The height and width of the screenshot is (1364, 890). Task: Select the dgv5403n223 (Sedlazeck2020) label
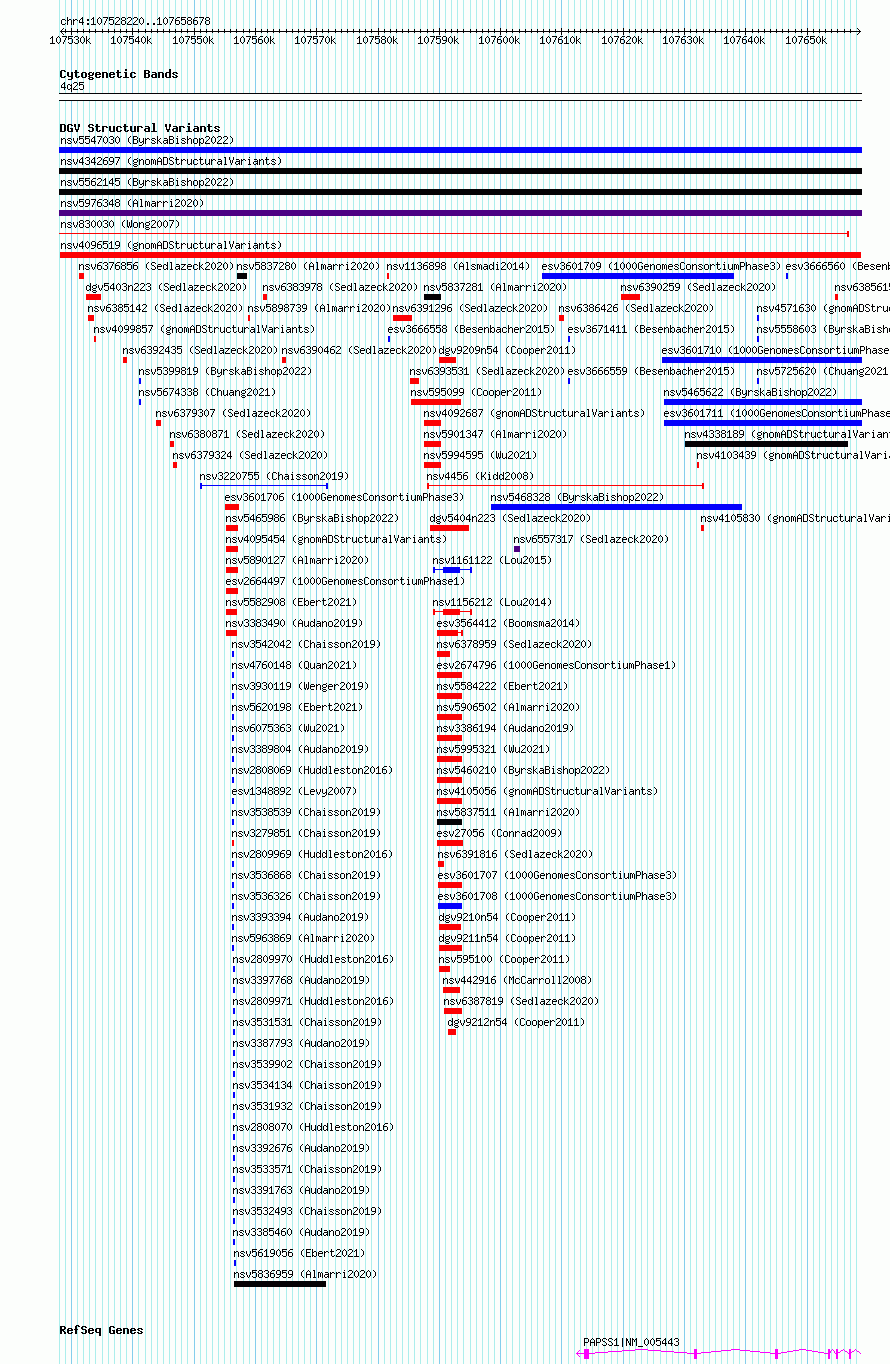click(166, 287)
